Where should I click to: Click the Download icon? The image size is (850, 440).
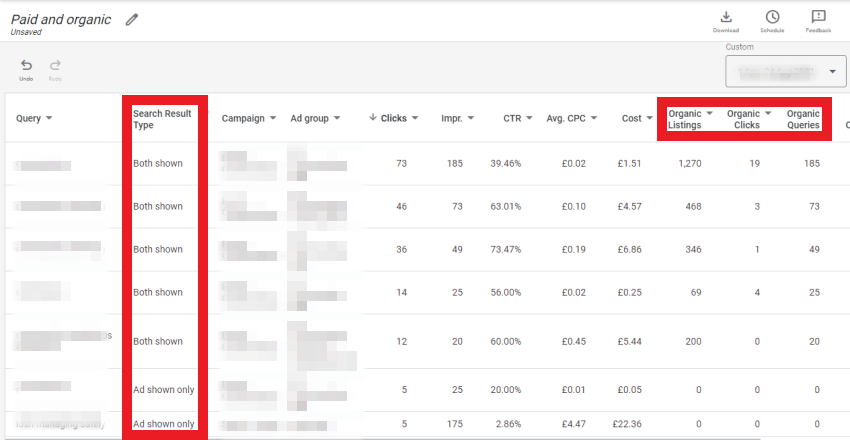pos(726,17)
